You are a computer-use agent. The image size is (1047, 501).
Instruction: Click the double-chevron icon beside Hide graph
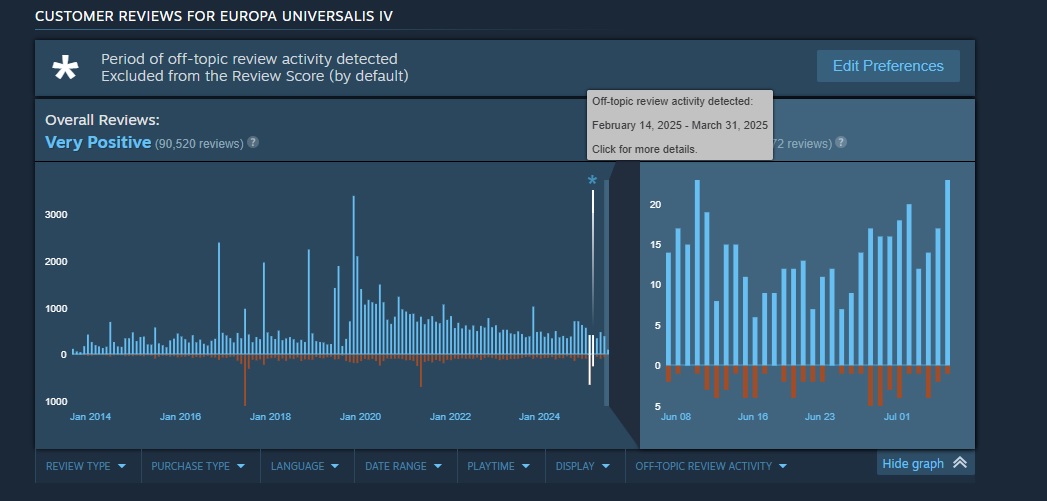[960, 462]
